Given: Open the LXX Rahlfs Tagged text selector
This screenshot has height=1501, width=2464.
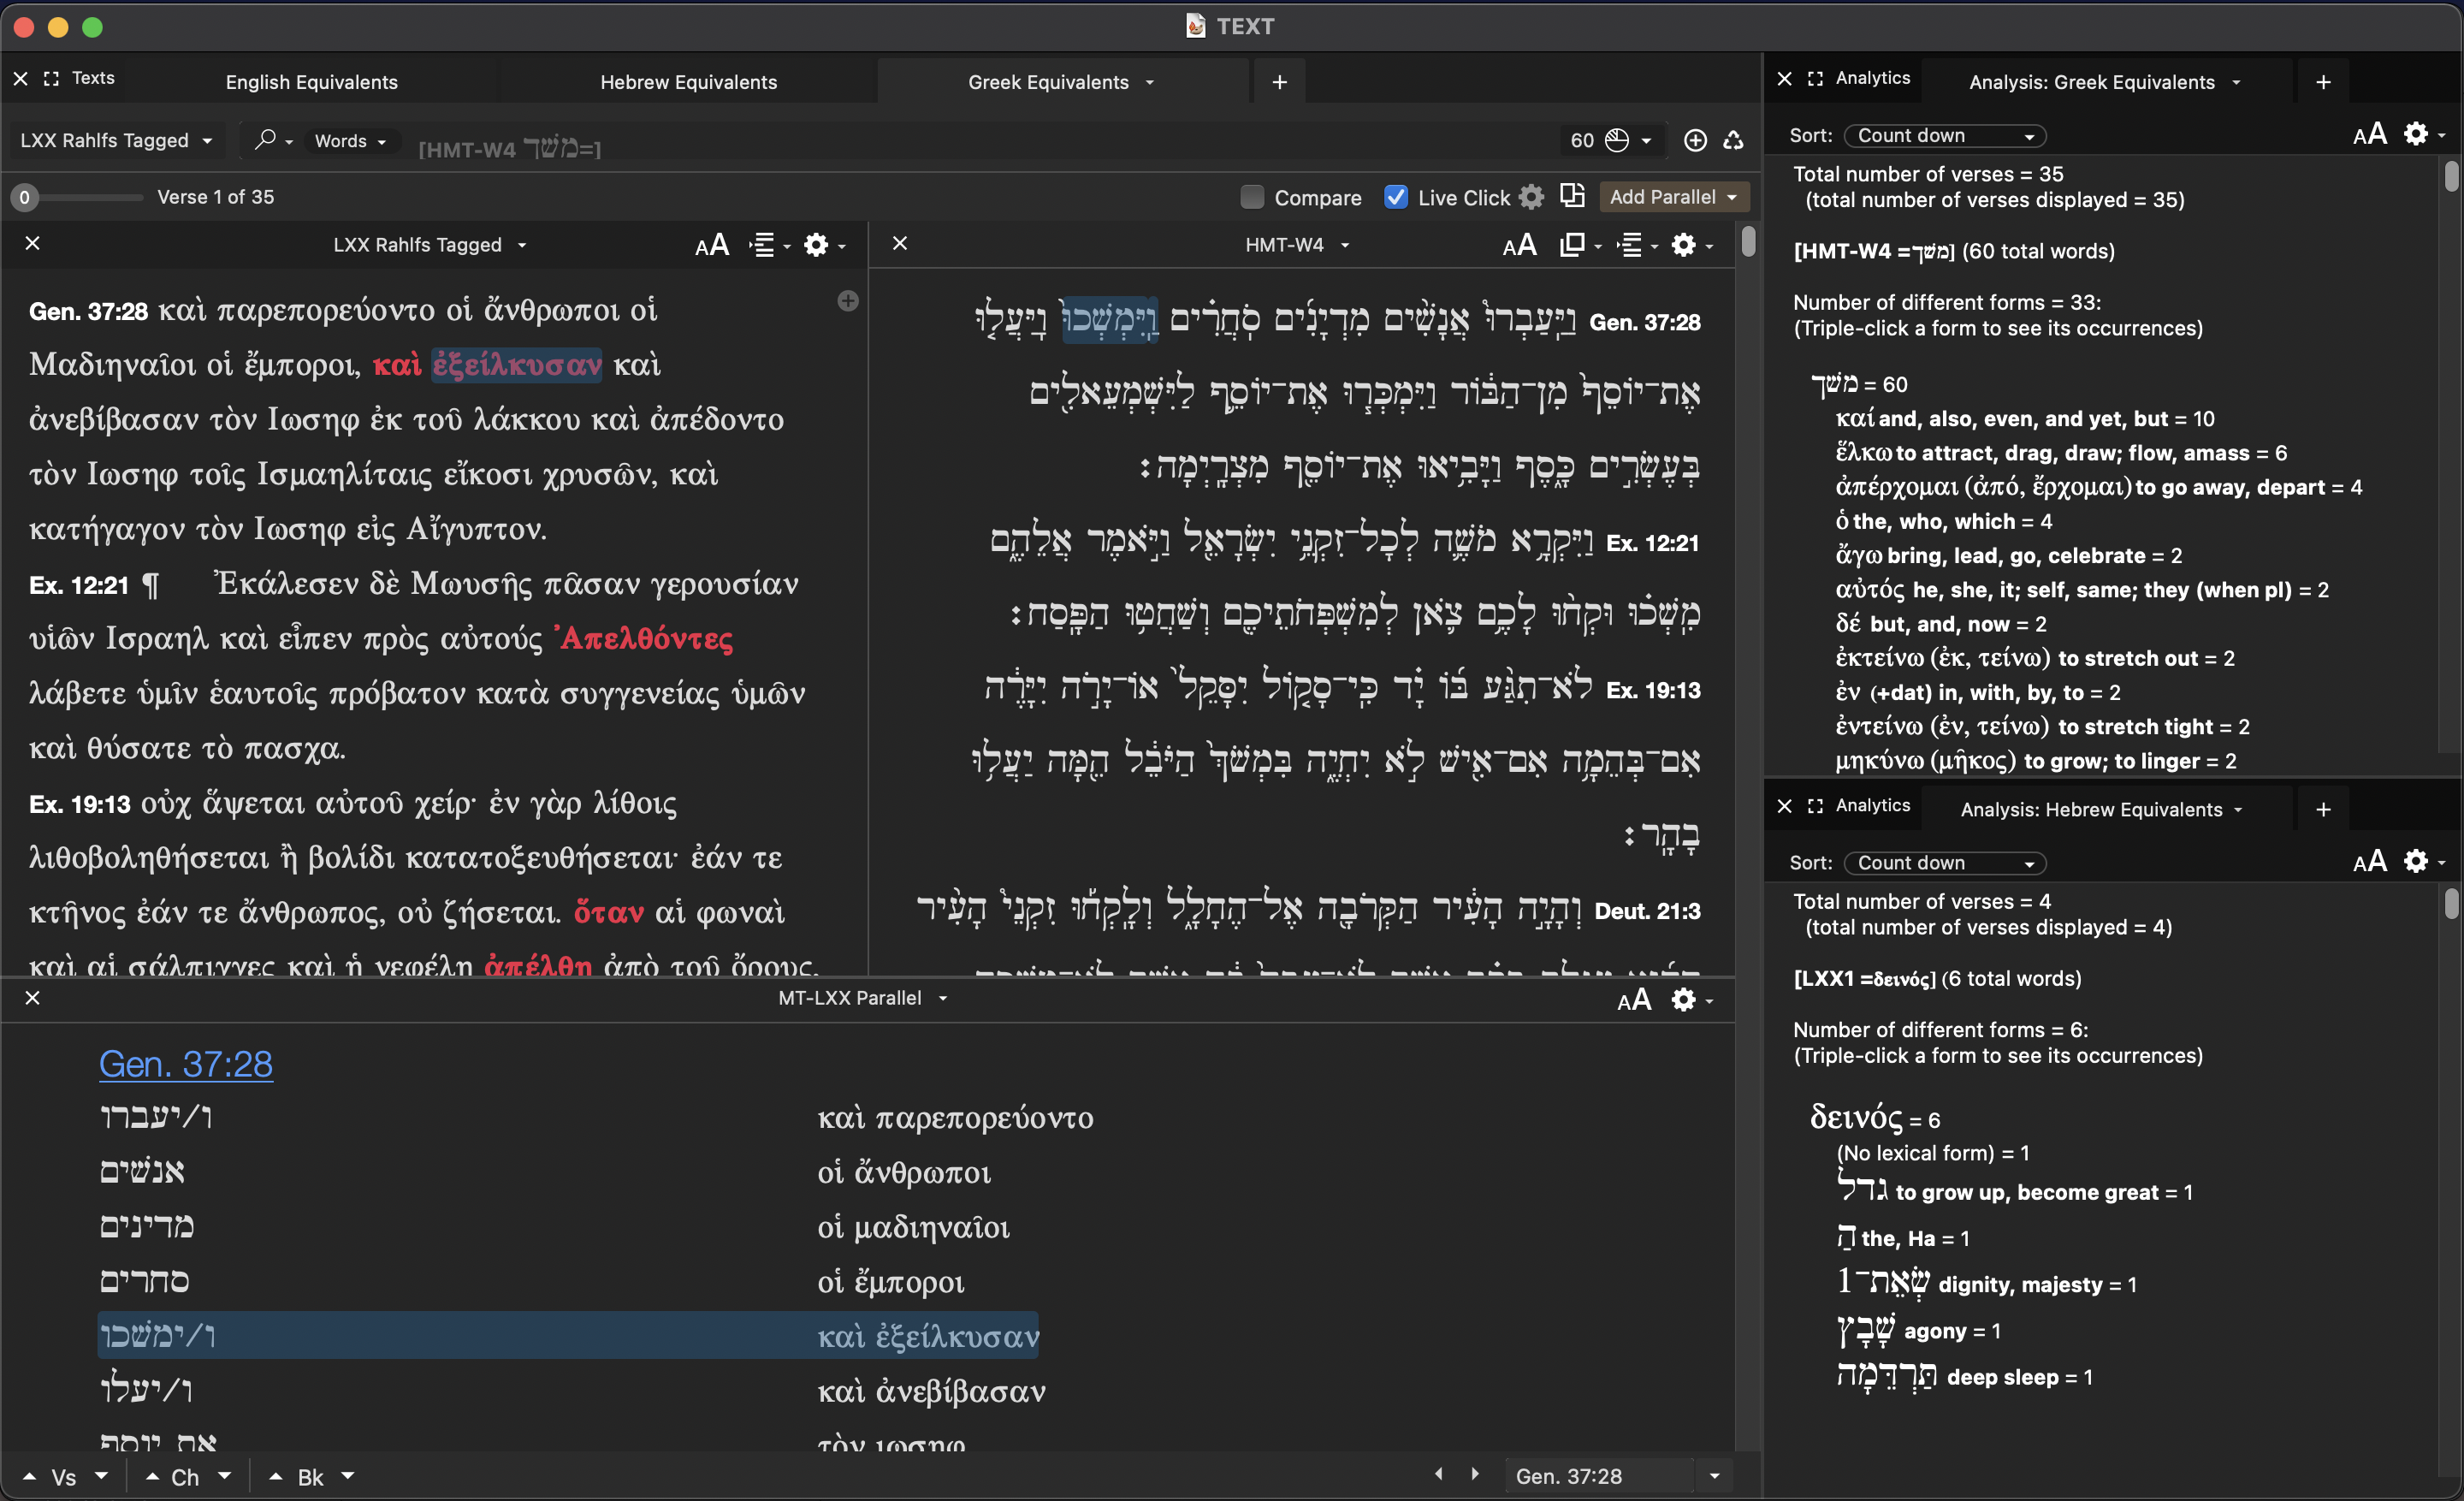Looking at the screenshot, I should click(116, 140).
